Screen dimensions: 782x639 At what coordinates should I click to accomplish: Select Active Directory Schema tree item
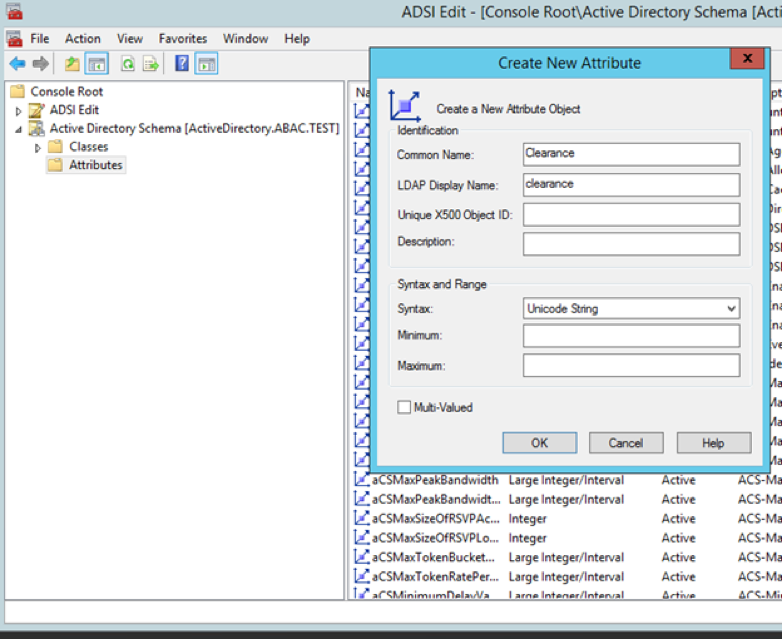click(x=194, y=129)
